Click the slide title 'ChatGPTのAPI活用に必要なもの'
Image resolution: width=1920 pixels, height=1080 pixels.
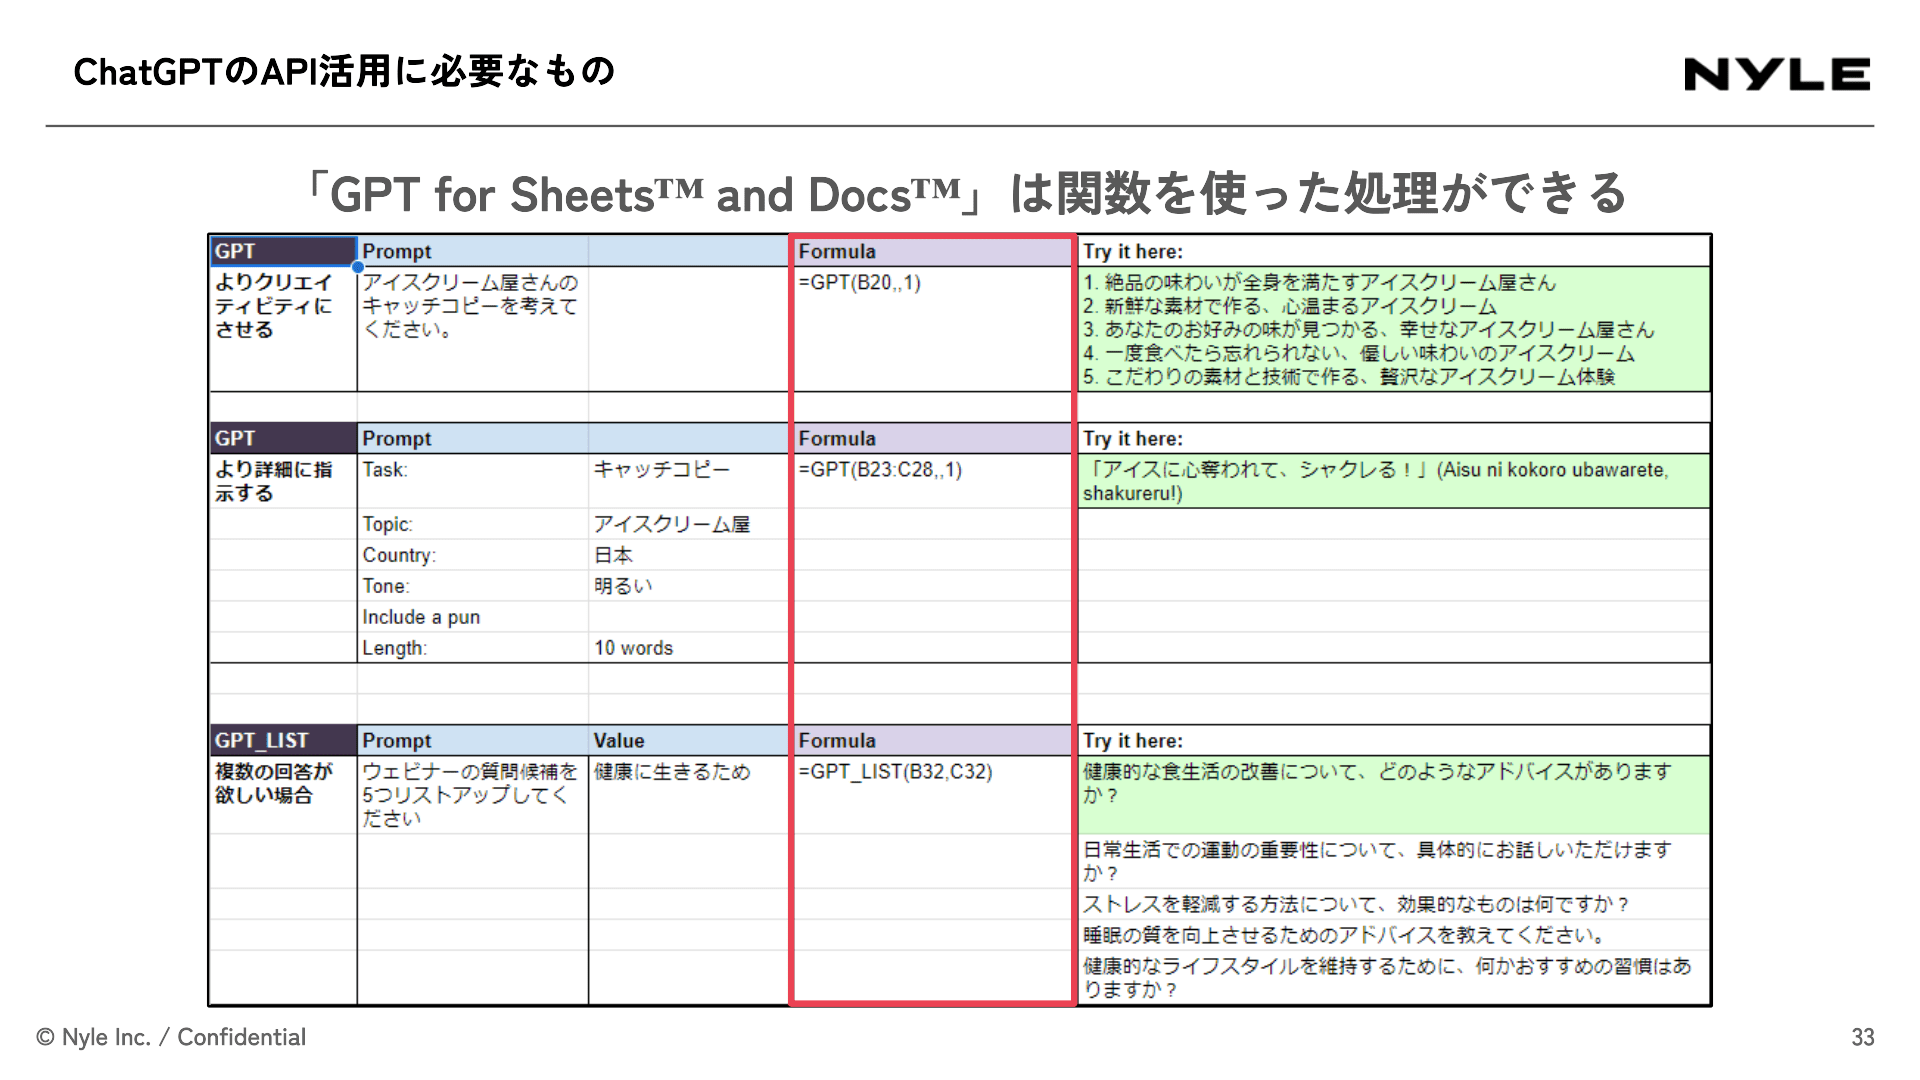(344, 71)
